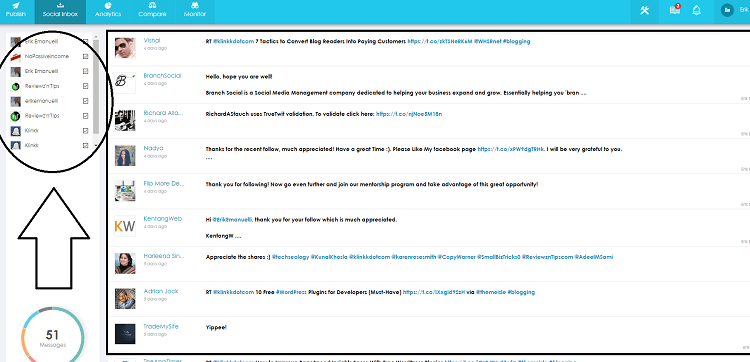Toggle the Erik Emanuelli checkbox just below NoPassiveIncome
The width and height of the screenshot is (750, 362).
86,71
